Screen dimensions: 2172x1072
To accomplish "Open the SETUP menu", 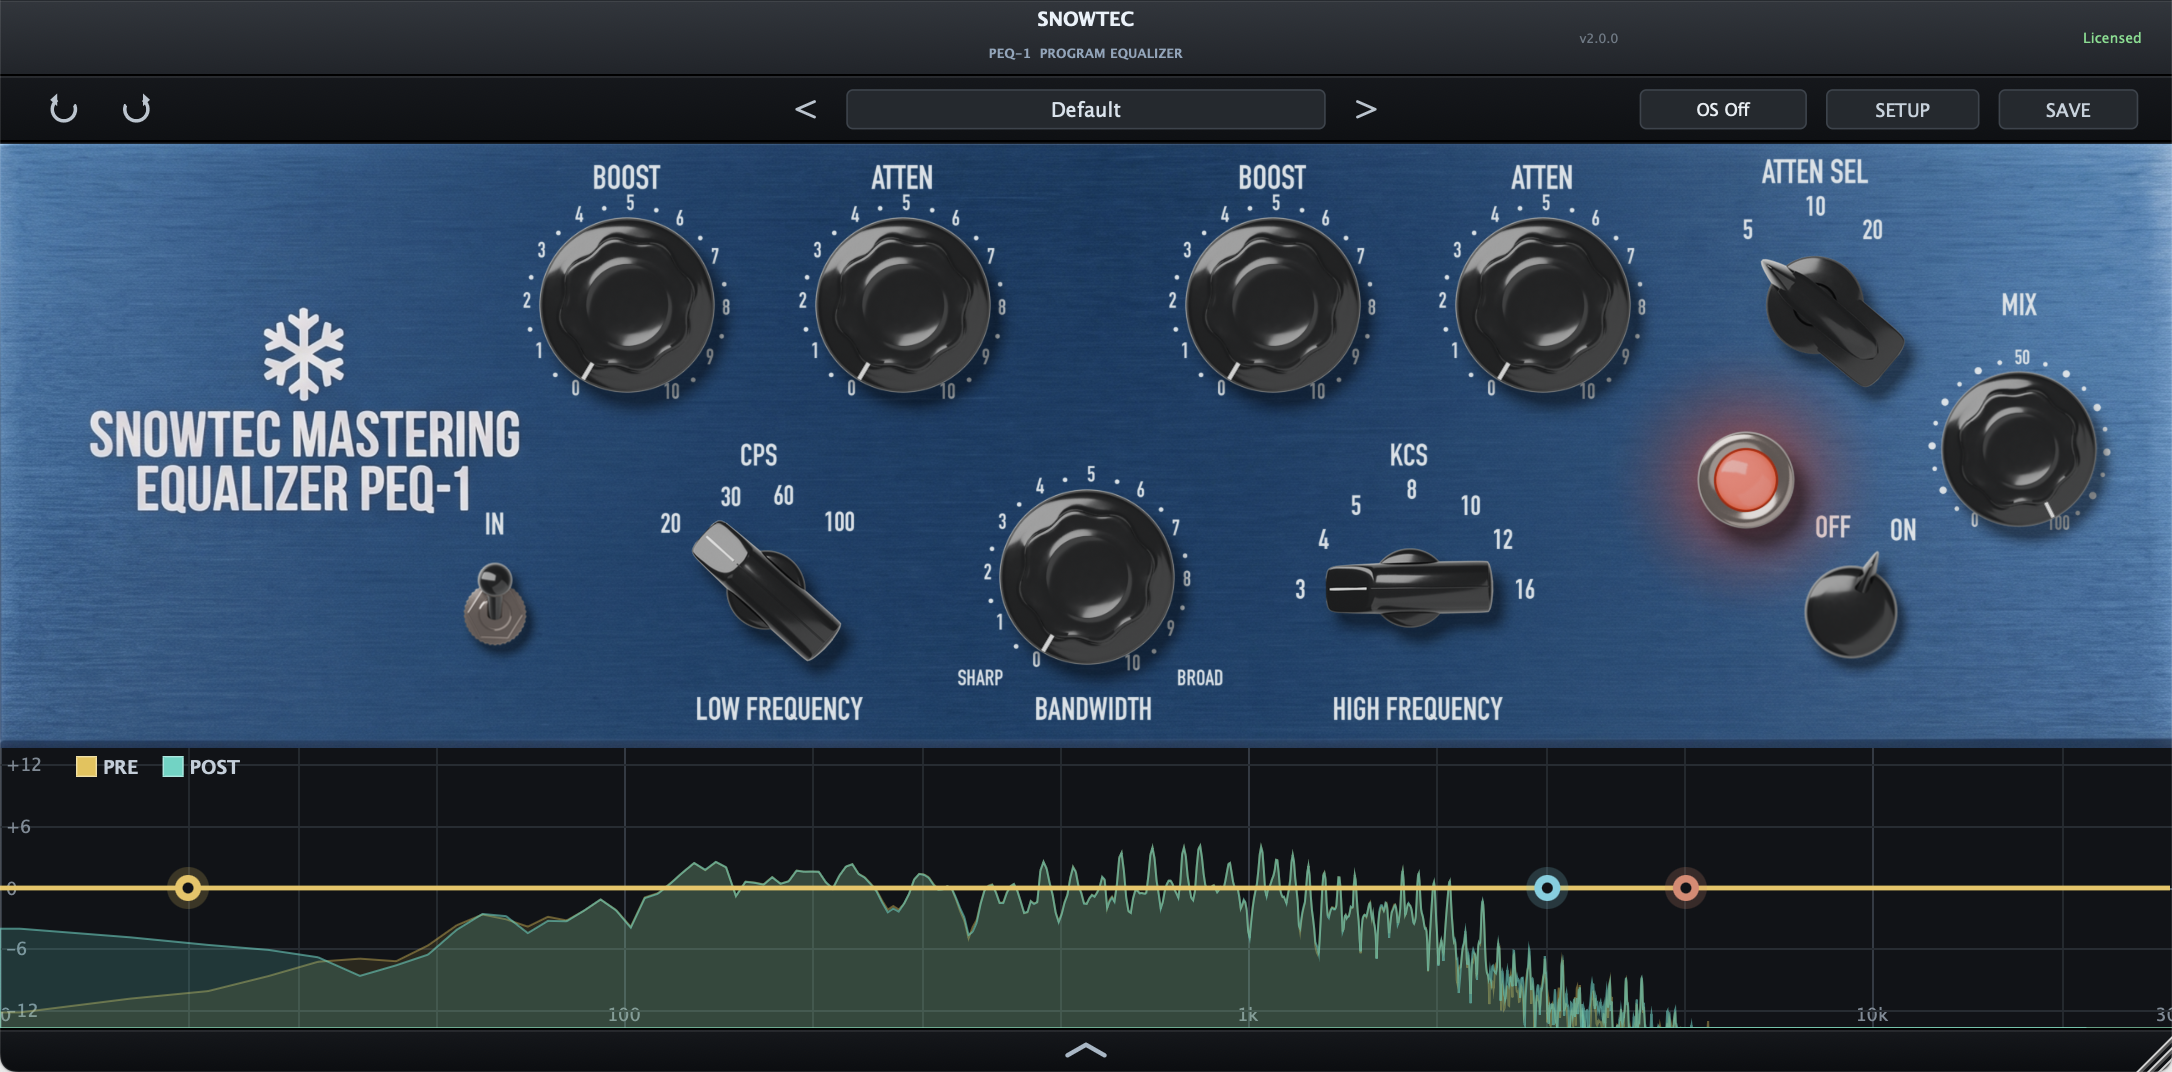I will tap(1902, 109).
